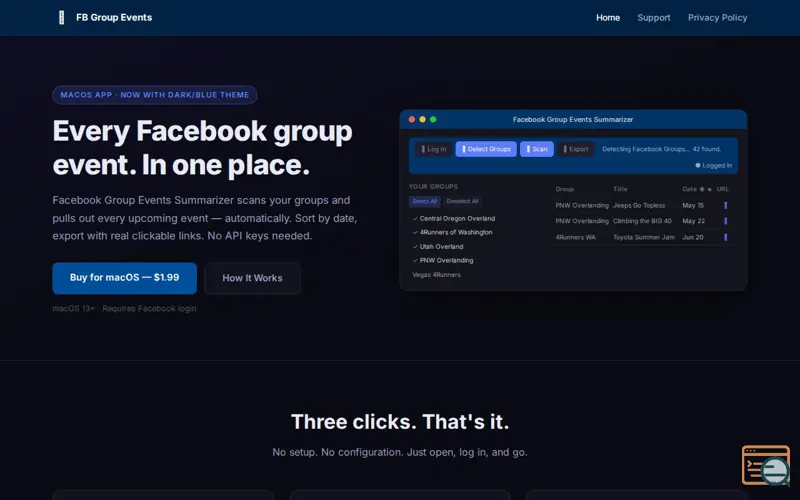
Task: Click the Detect Groups button
Action: (x=486, y=149)
